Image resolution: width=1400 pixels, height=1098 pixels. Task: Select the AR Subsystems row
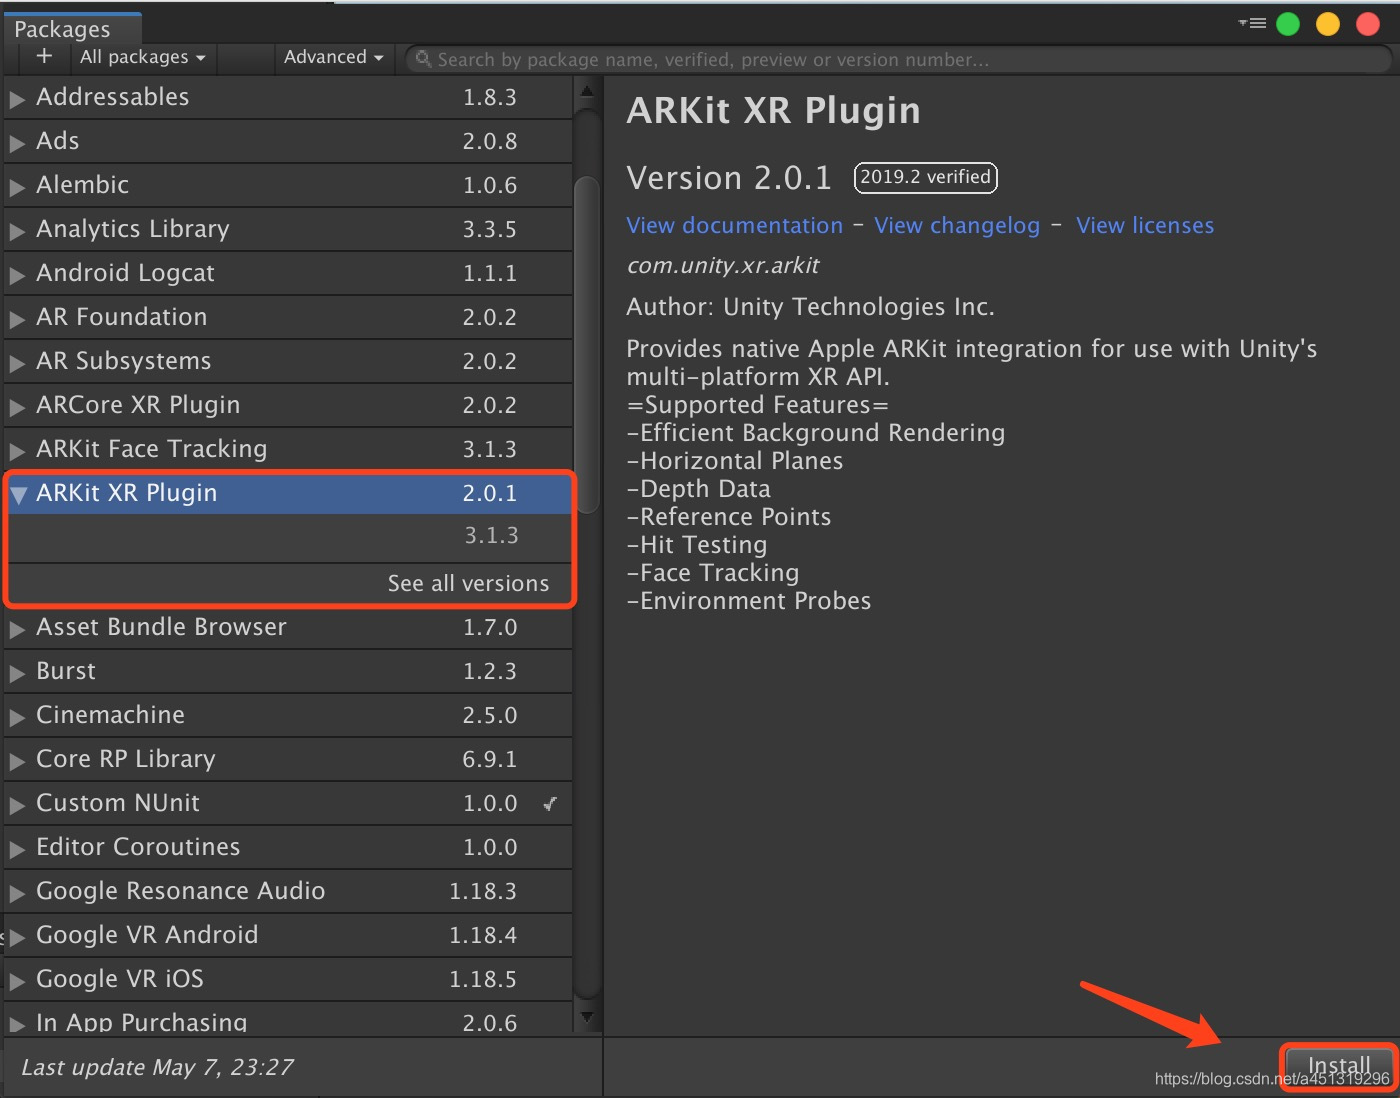click(x=290, y=361)
